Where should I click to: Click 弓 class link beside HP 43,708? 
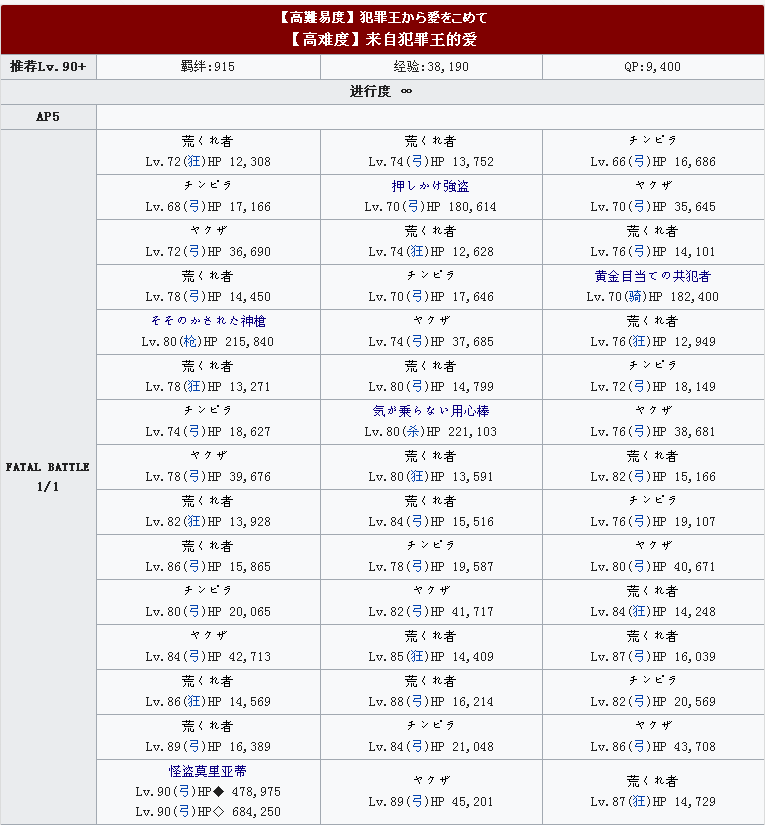(639, 747)
